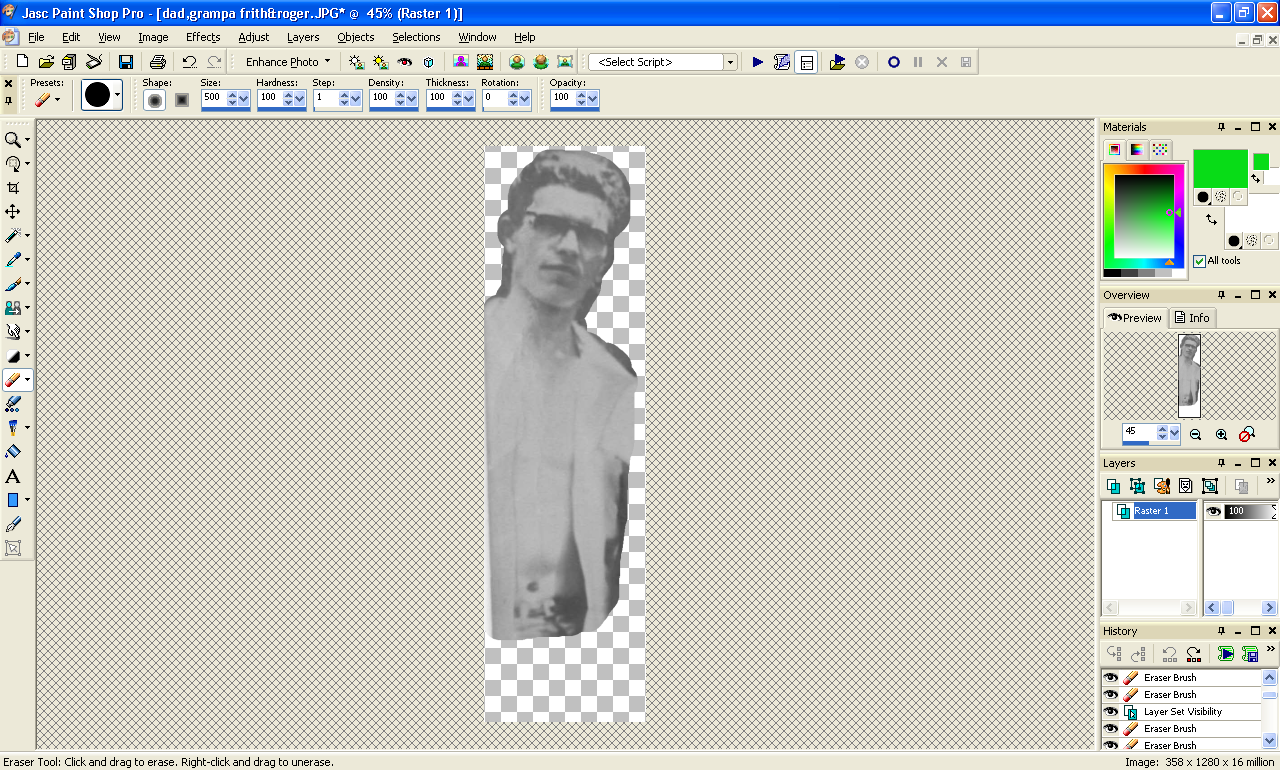Select the Clone Brush tool

point(13,308)
